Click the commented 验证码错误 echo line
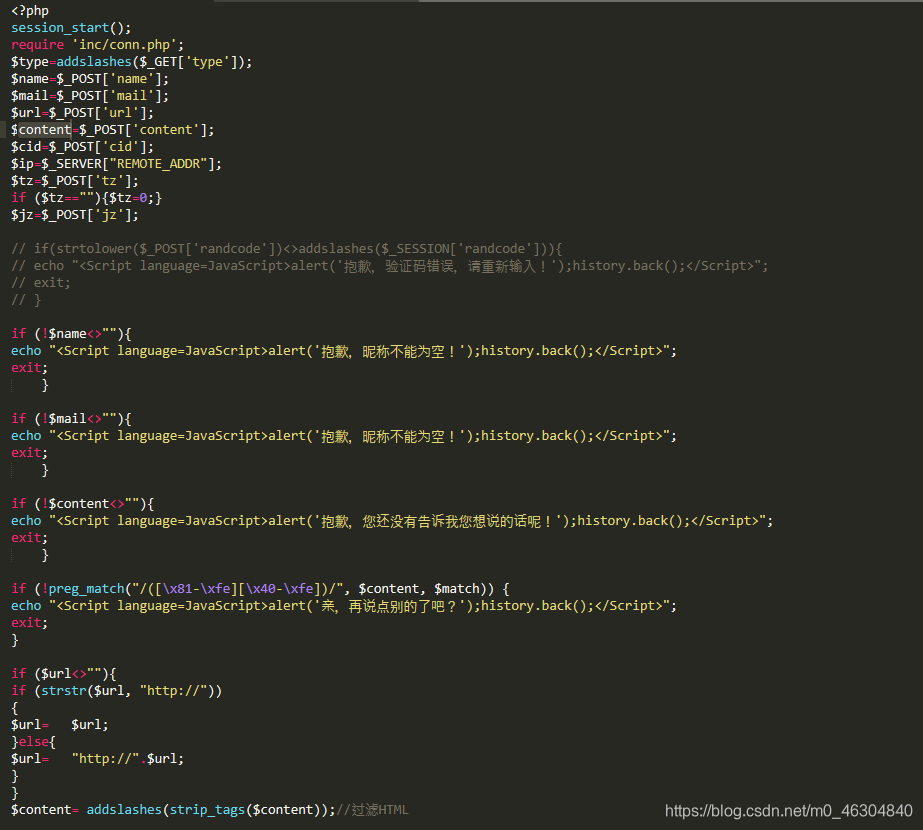 coord(389,266)
